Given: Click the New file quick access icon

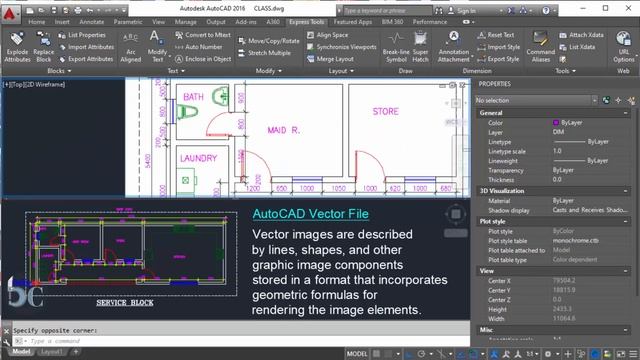Looking at the screenshot, I should tap(30, 10).
